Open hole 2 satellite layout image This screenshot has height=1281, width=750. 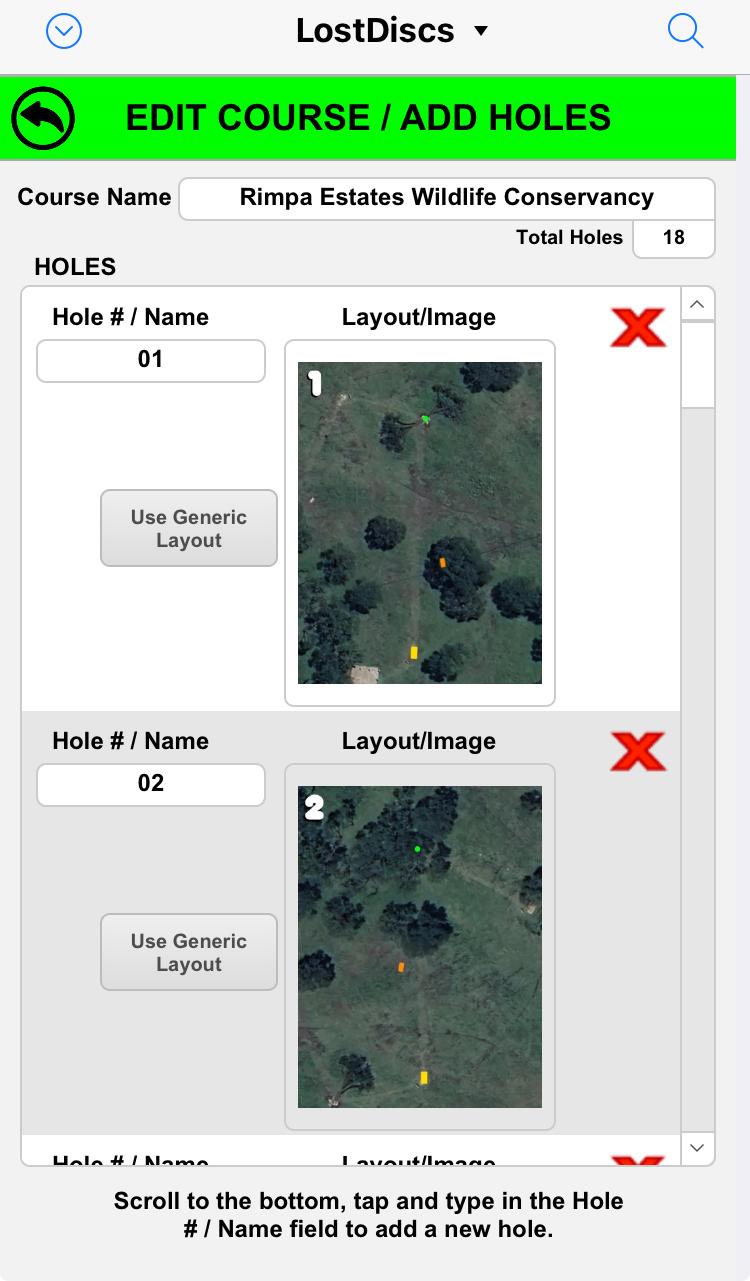[420, 947]
